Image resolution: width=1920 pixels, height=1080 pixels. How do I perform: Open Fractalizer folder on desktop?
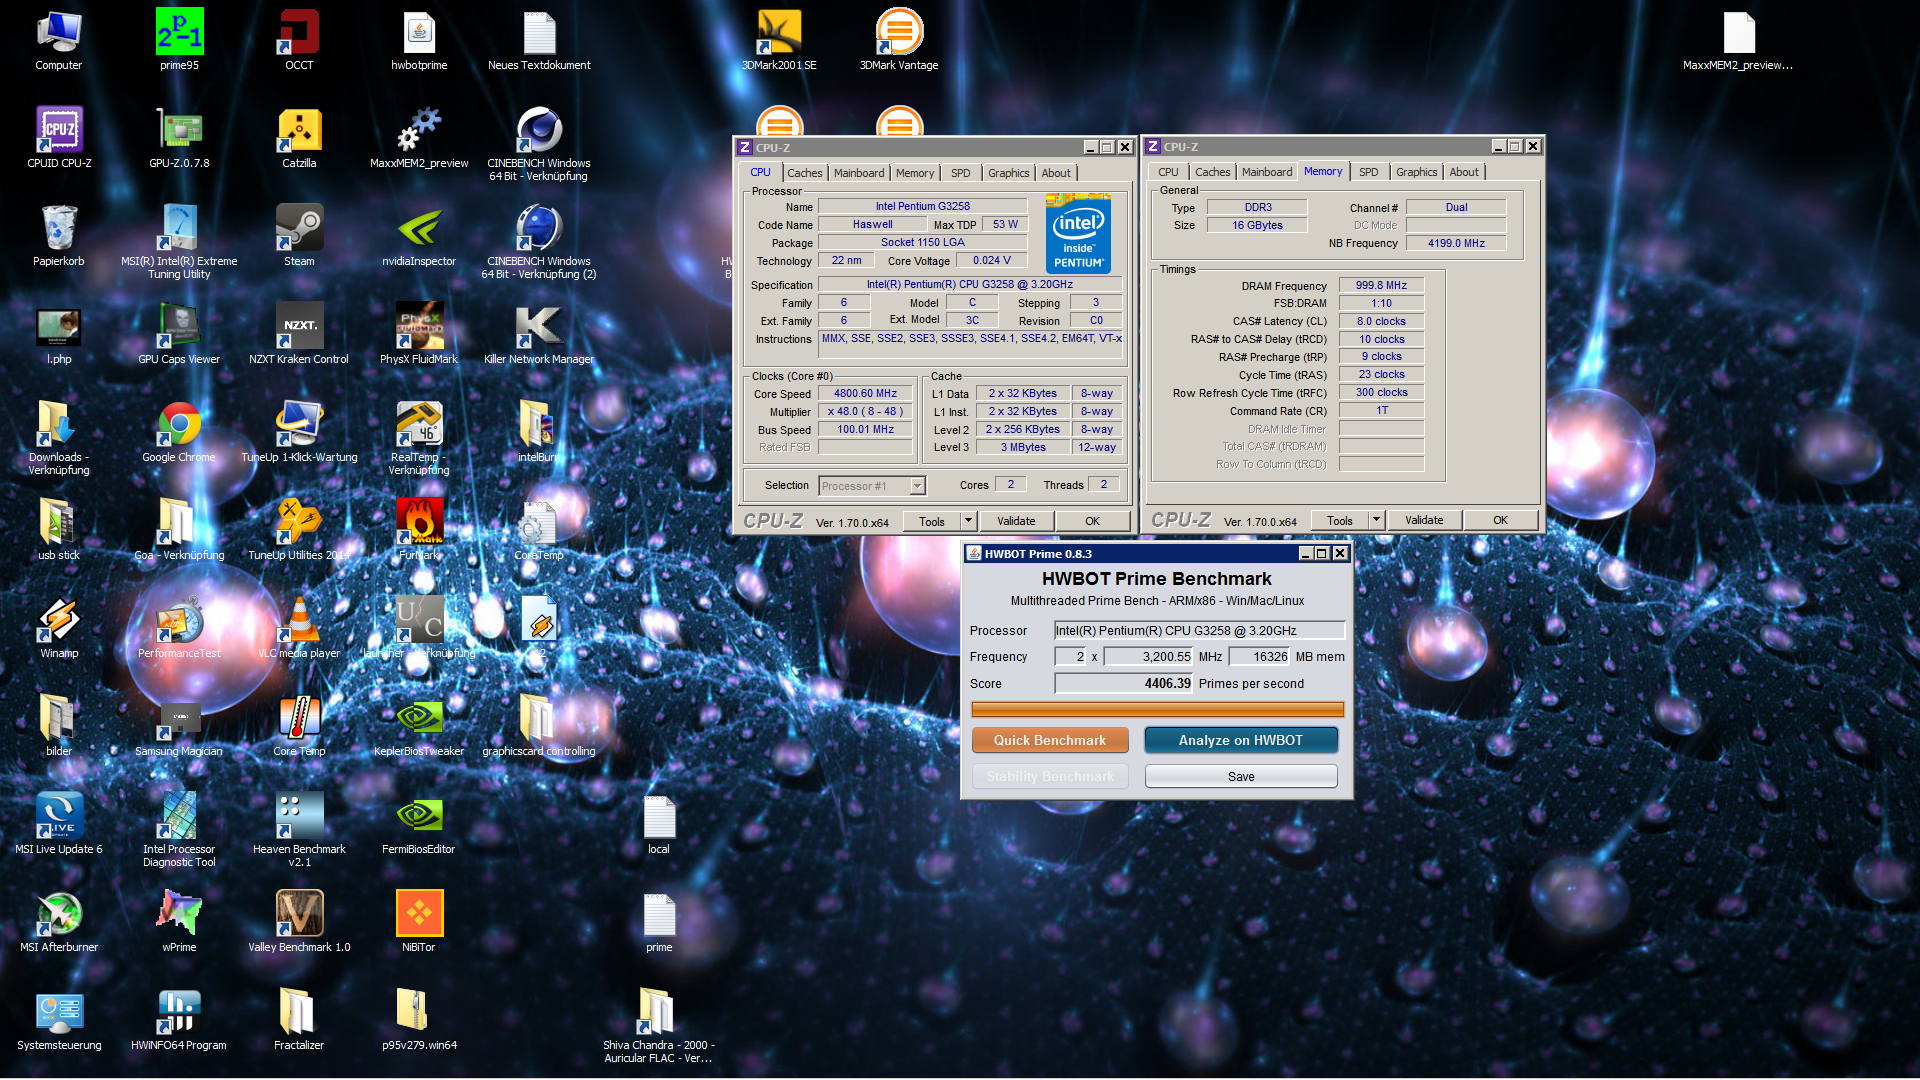(299, 1020)
